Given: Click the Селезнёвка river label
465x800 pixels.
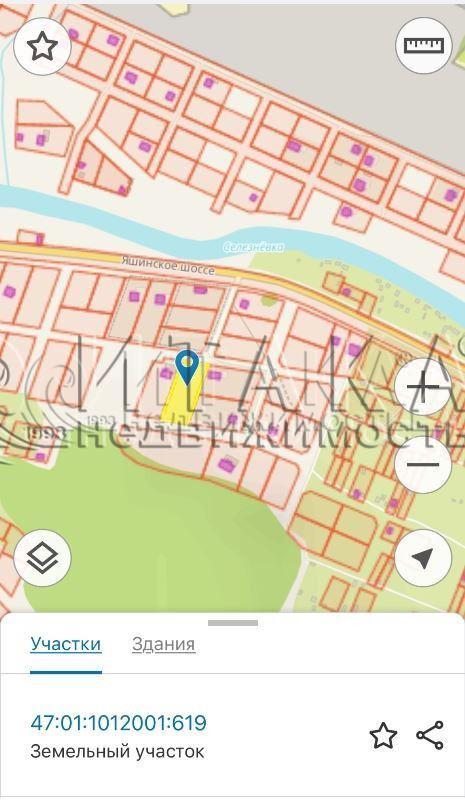Looking at the screenshot, I should pos(254,247).
